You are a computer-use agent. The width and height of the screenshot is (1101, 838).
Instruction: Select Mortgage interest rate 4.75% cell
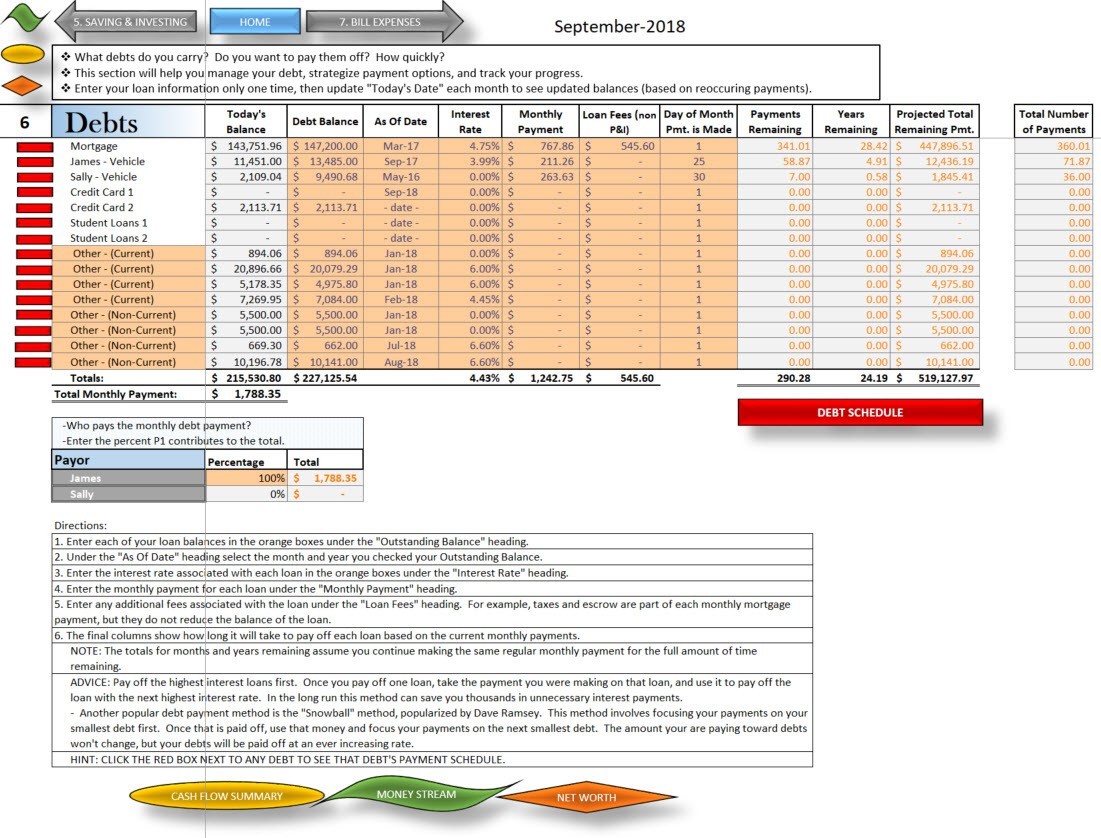coord(470,146)
